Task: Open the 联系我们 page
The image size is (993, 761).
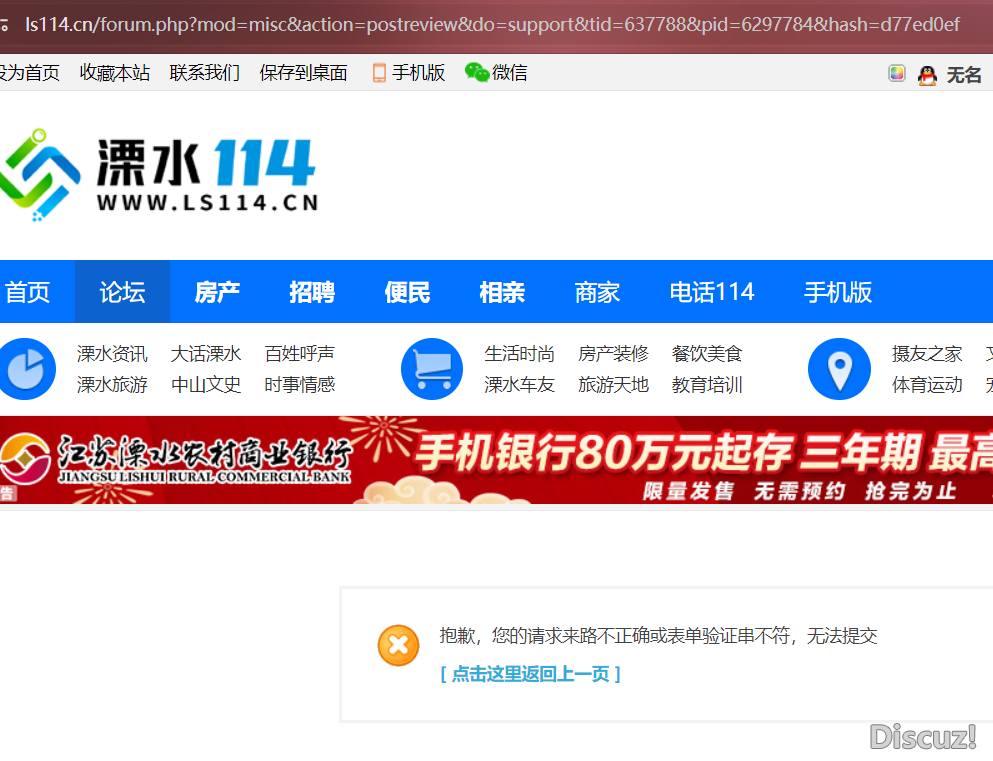Action: pos(204,72)
